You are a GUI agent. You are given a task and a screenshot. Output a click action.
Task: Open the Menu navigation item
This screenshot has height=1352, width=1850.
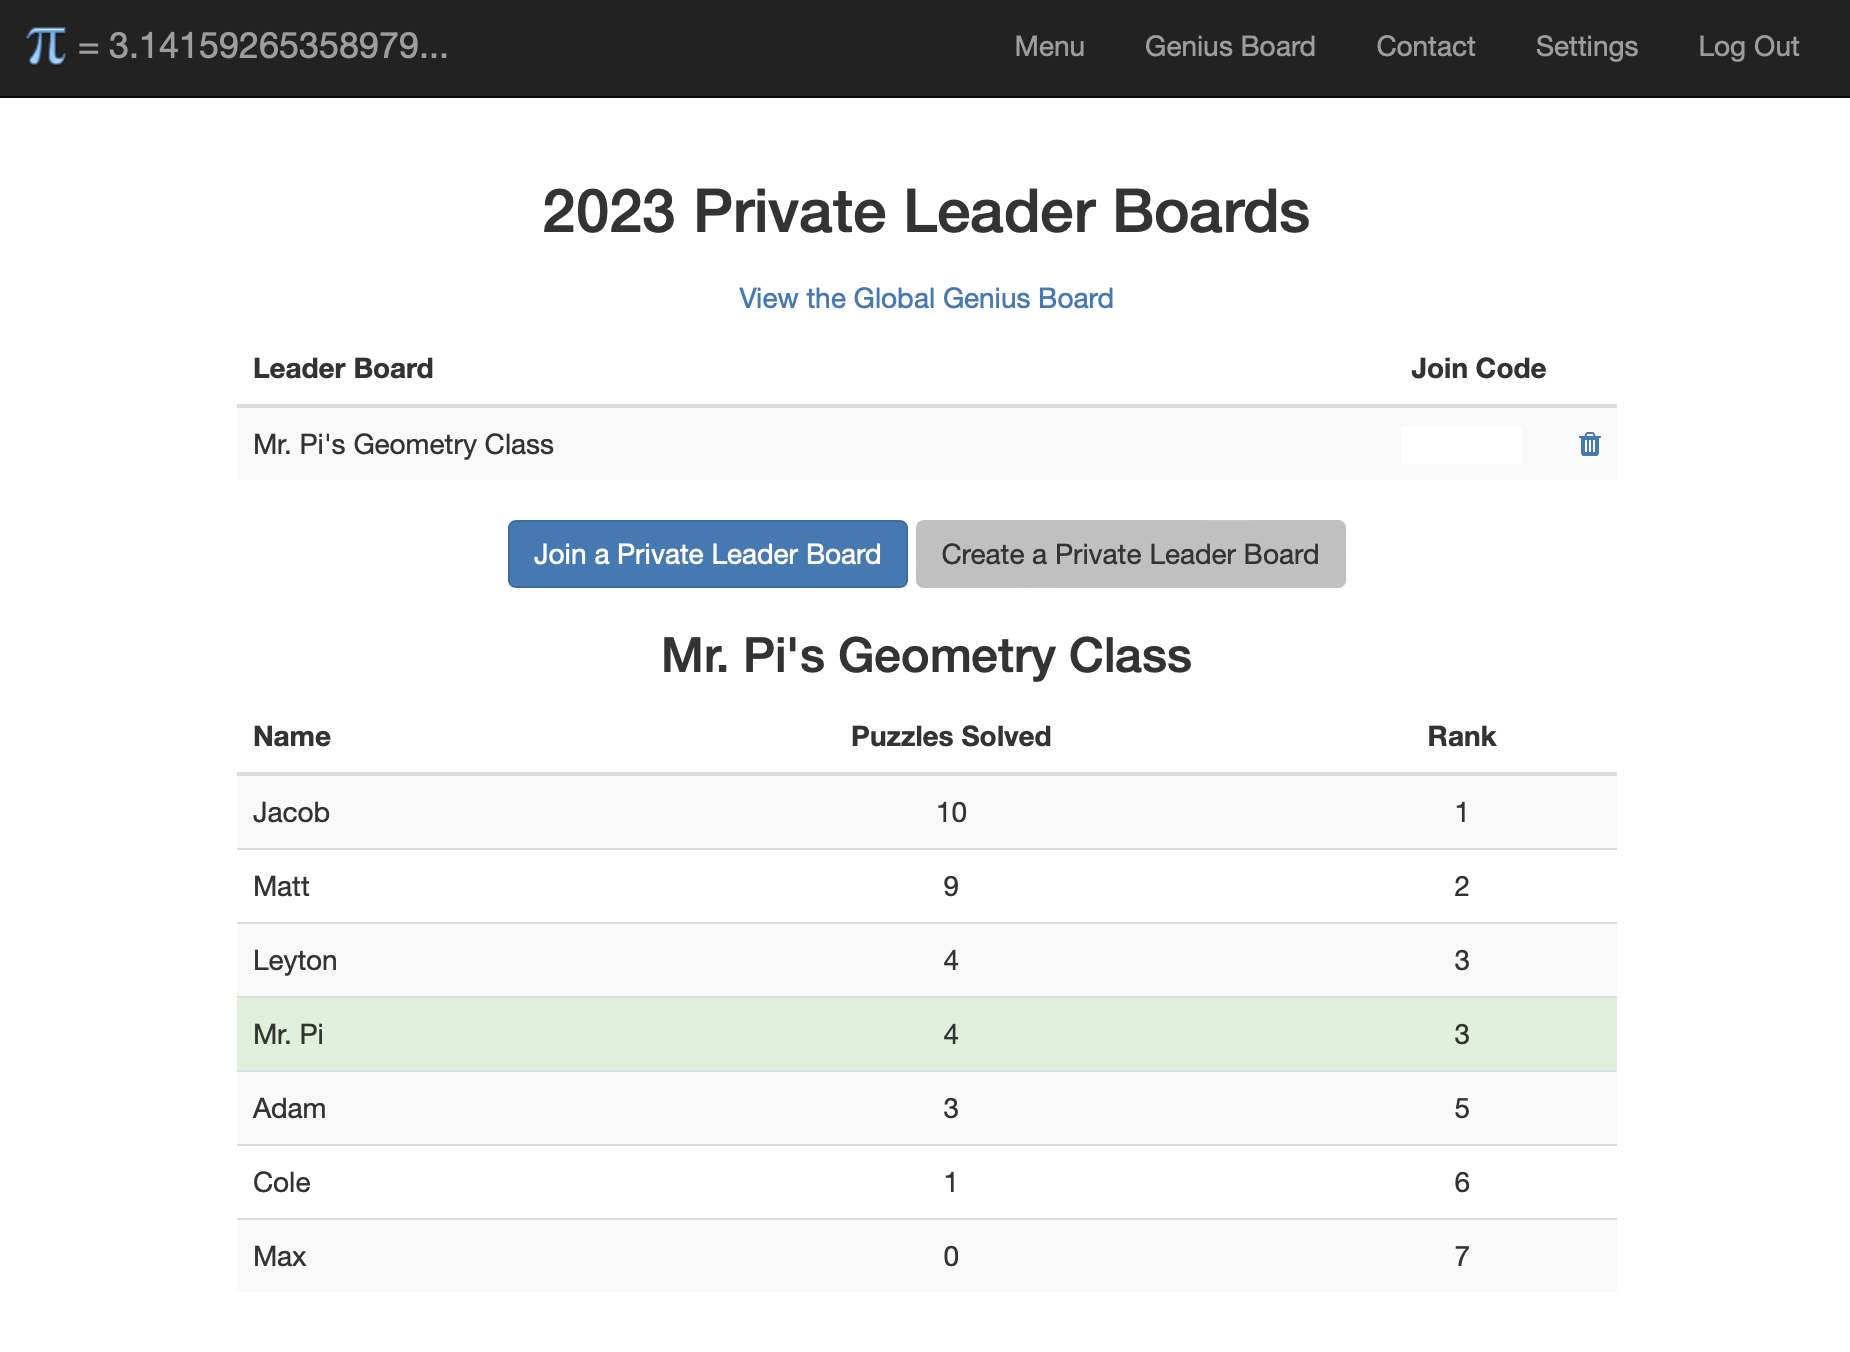(x=1049, y=47)
